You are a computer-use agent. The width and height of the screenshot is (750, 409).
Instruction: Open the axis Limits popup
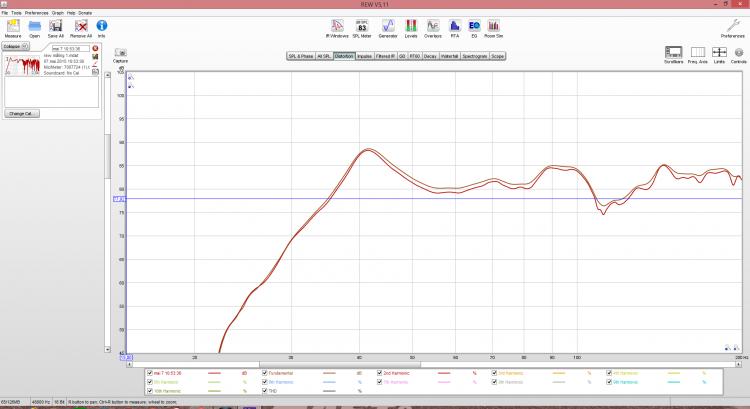719,54
